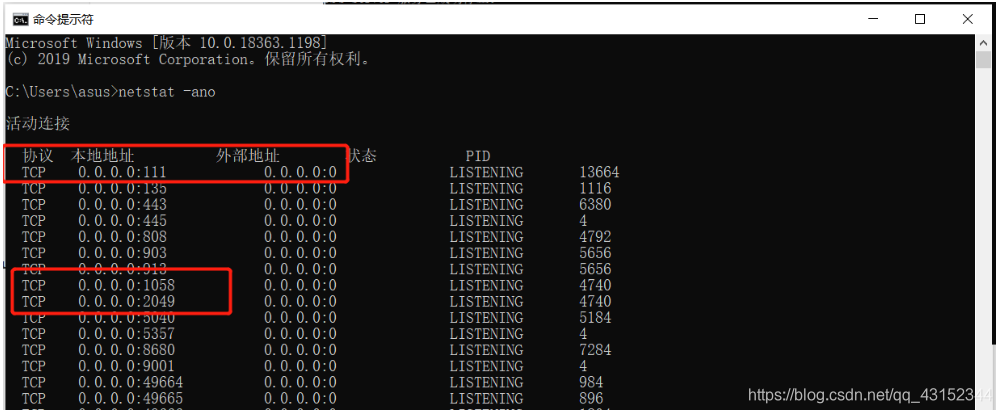Click the 本地地址 column header

(102, 156)
